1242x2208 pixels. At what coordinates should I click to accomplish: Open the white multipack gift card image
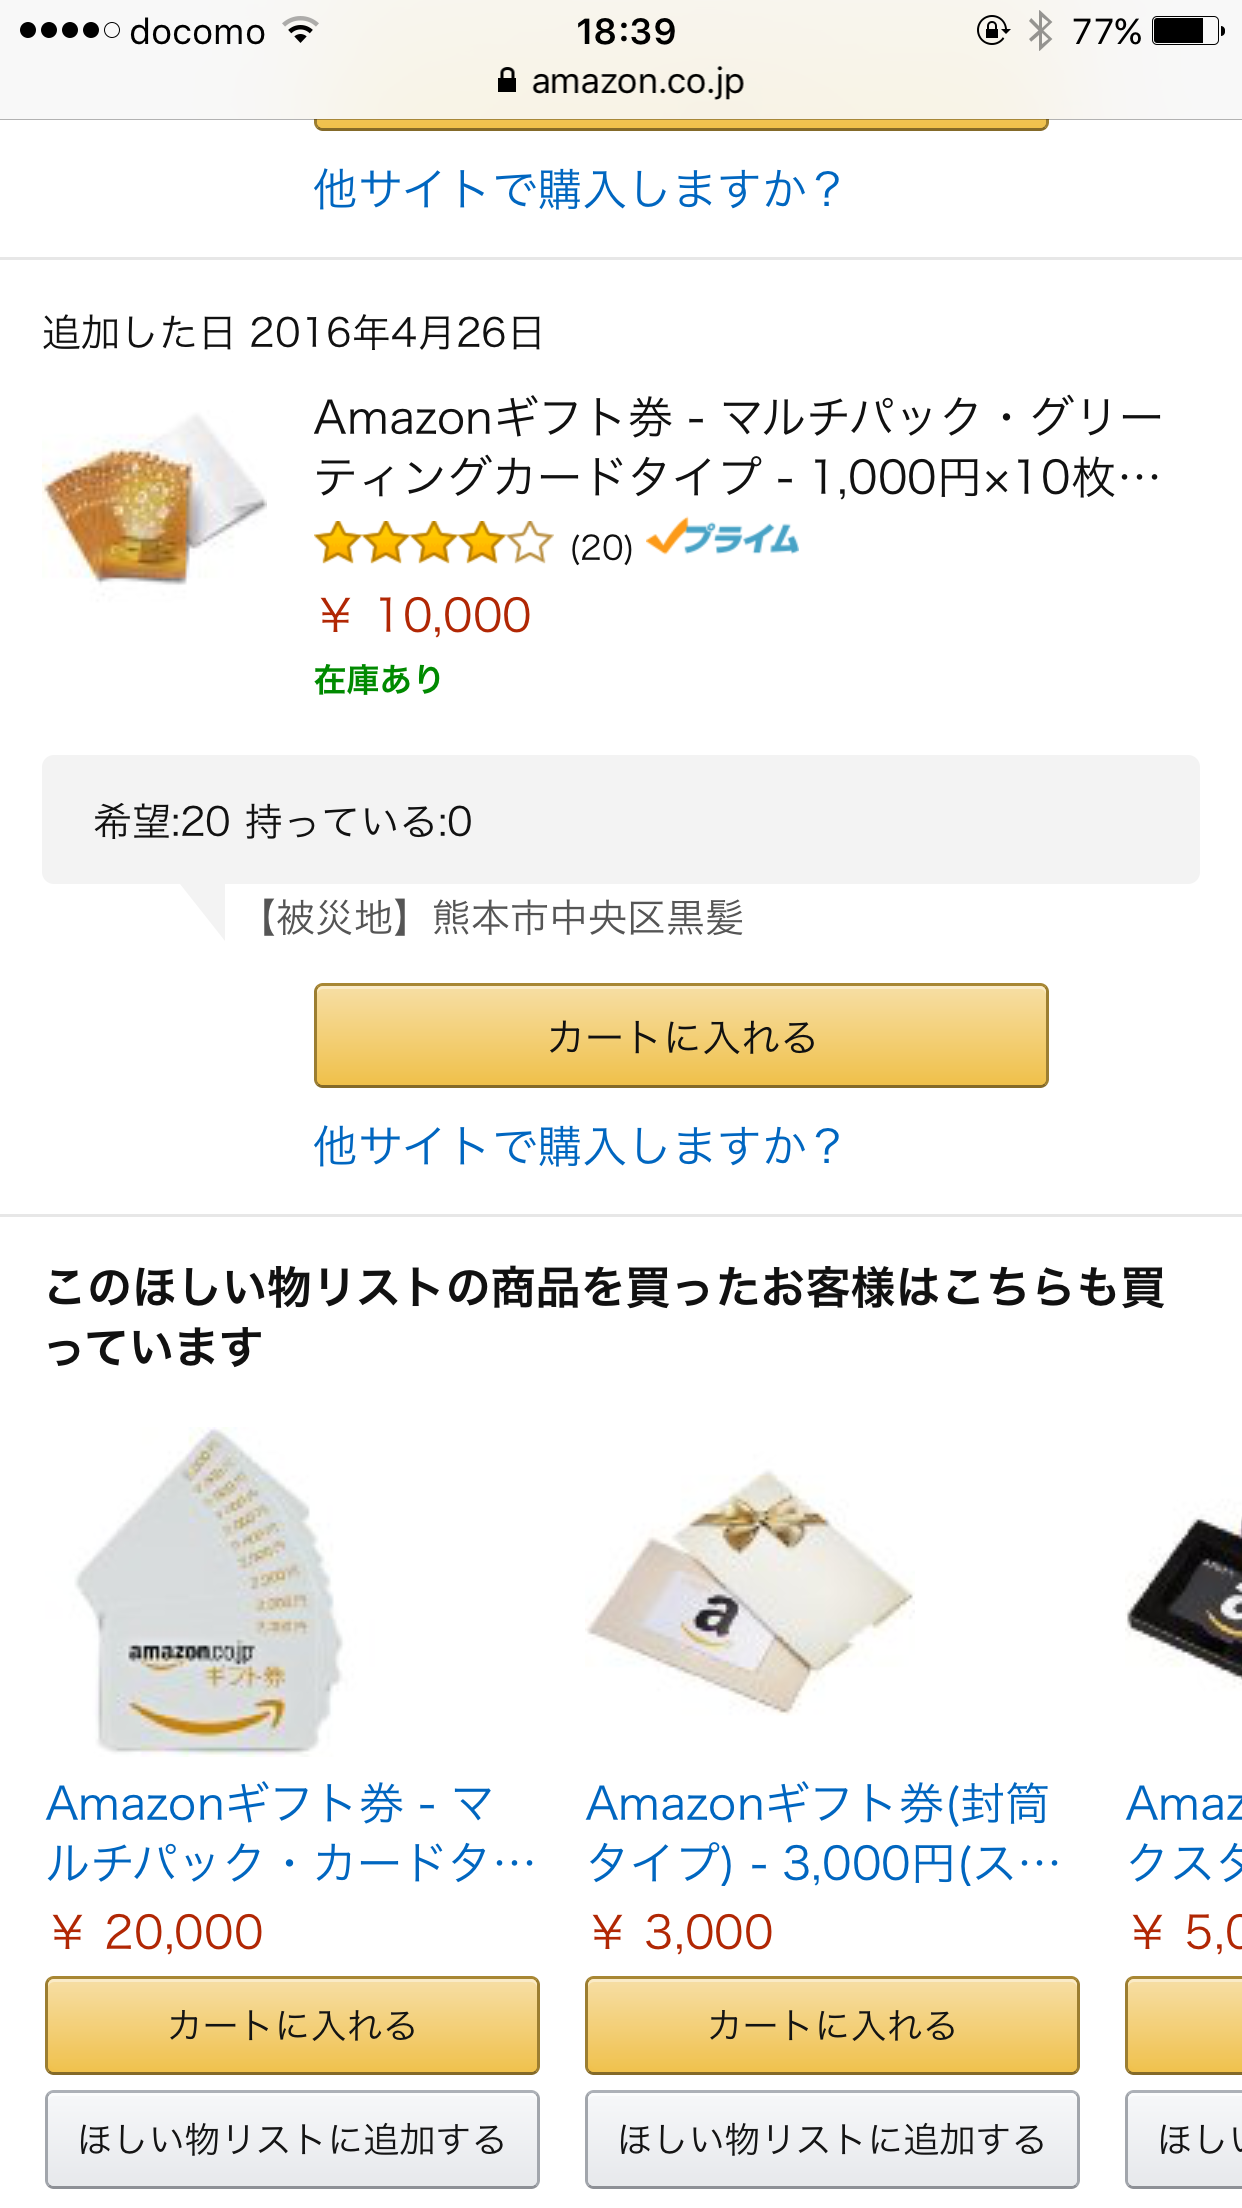click(212, 1591)
